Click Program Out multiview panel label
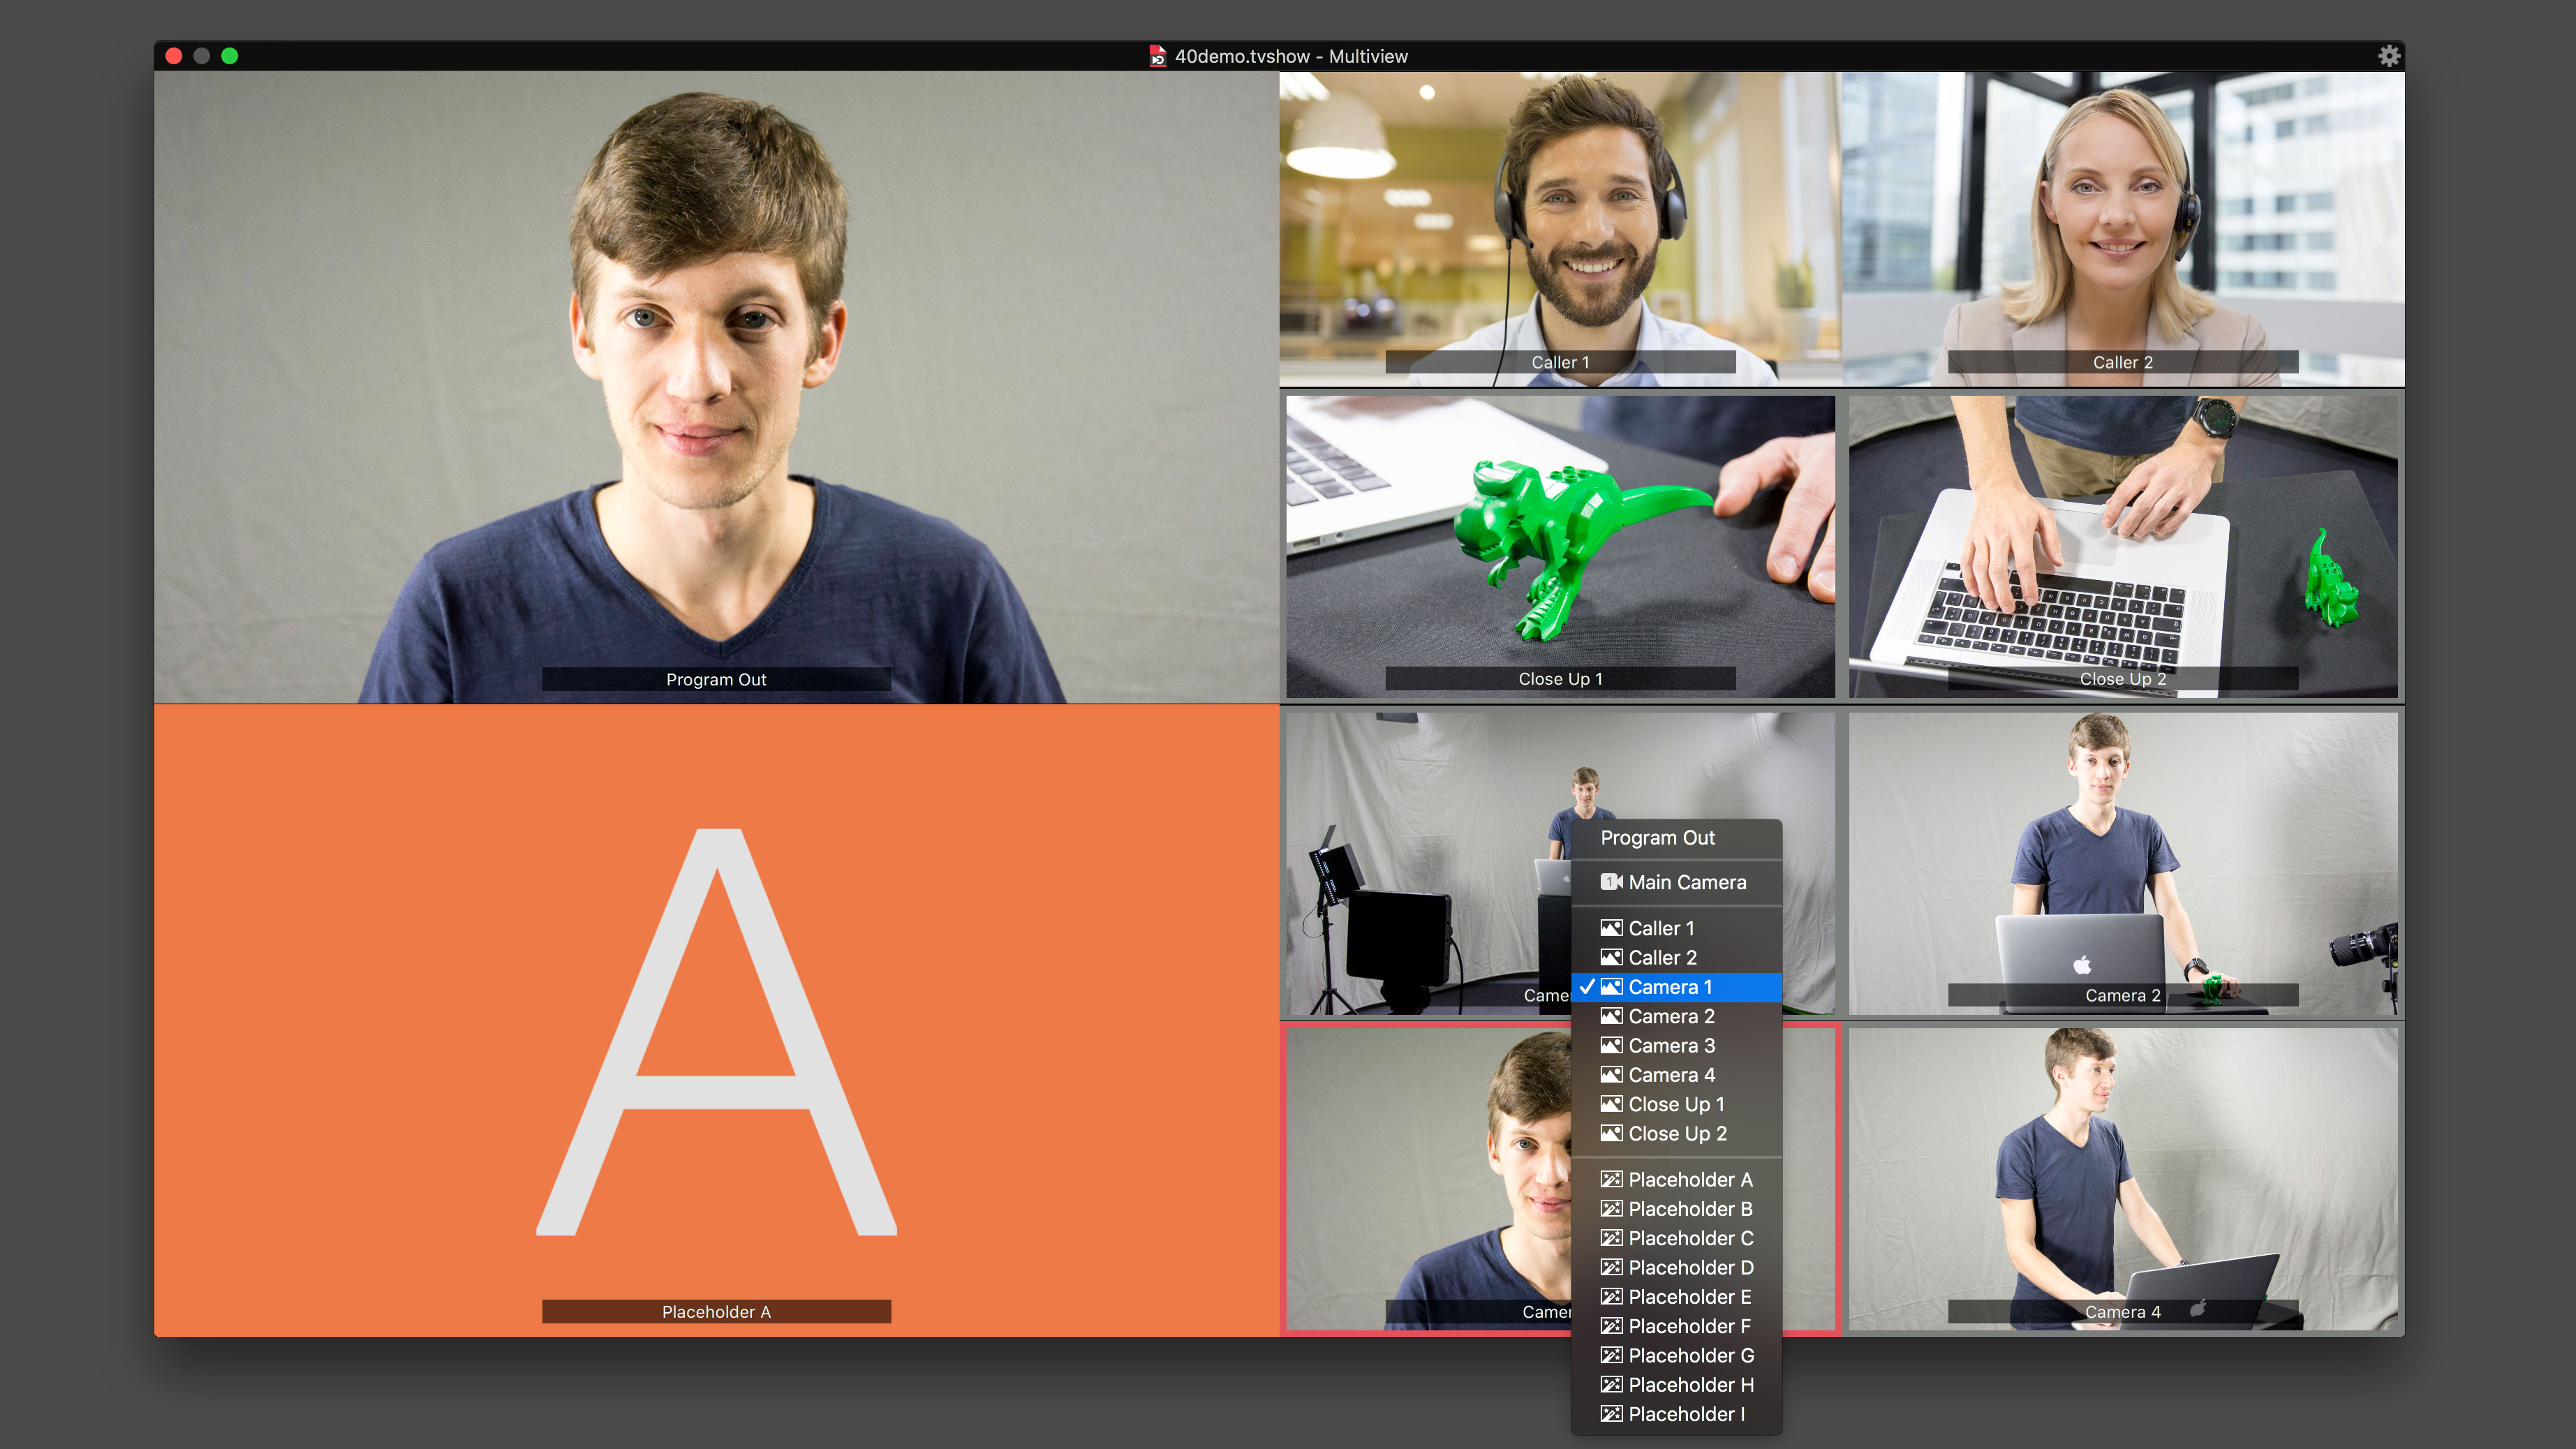 pos(715,678)
